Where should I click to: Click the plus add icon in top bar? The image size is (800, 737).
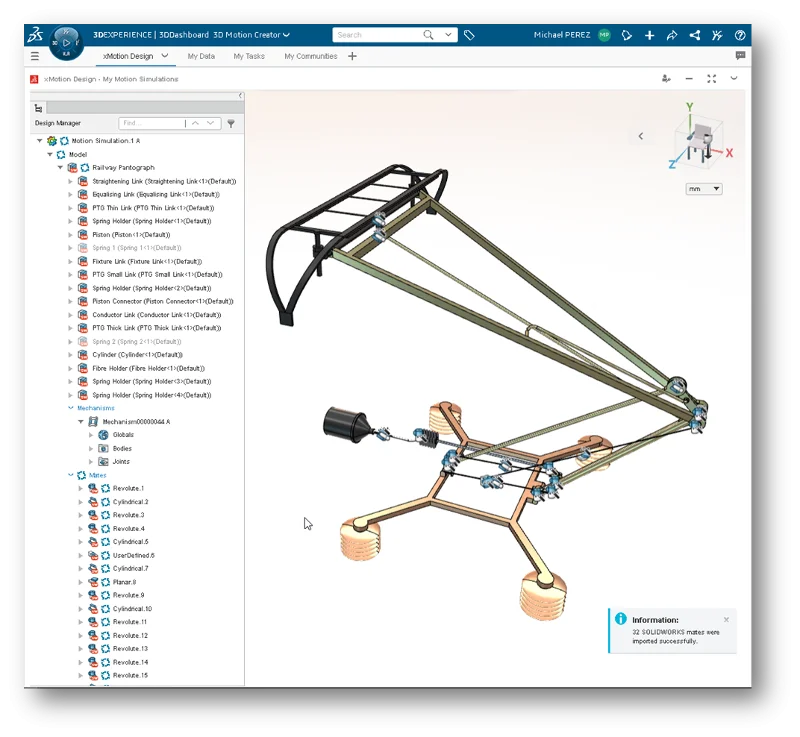pos(650,35)
